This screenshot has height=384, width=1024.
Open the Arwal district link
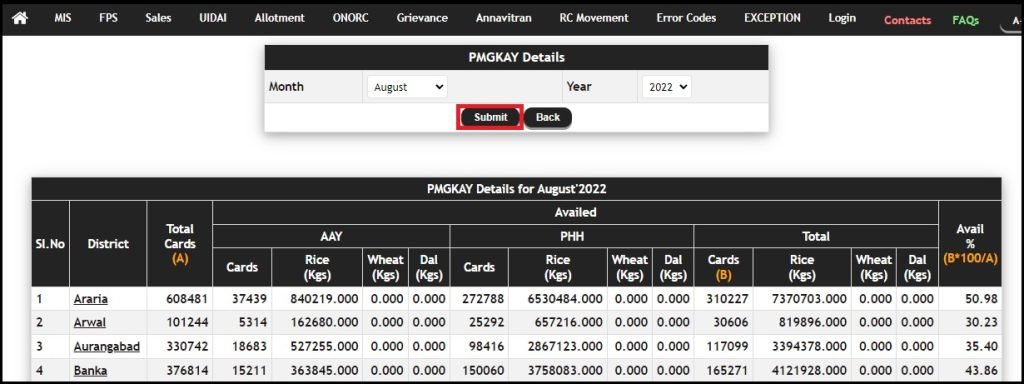click(x=89, y=323)
